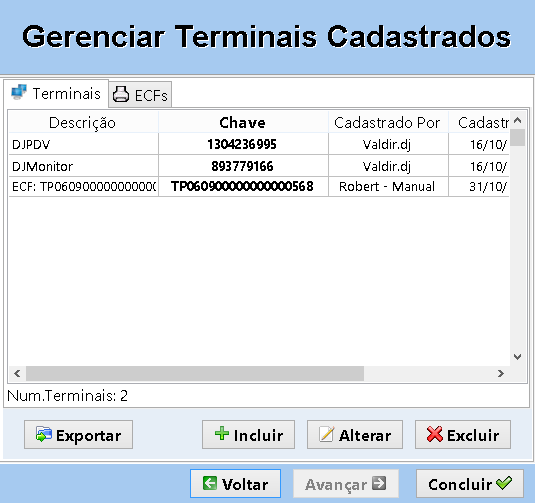Select the ECF TP0609 terminal row

pyautogui.click(x=259, y=187)
